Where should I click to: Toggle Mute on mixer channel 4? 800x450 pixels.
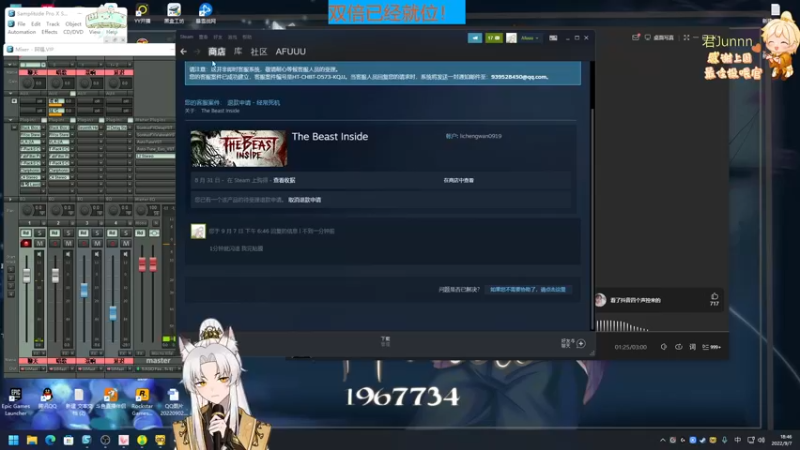point(126,243)
